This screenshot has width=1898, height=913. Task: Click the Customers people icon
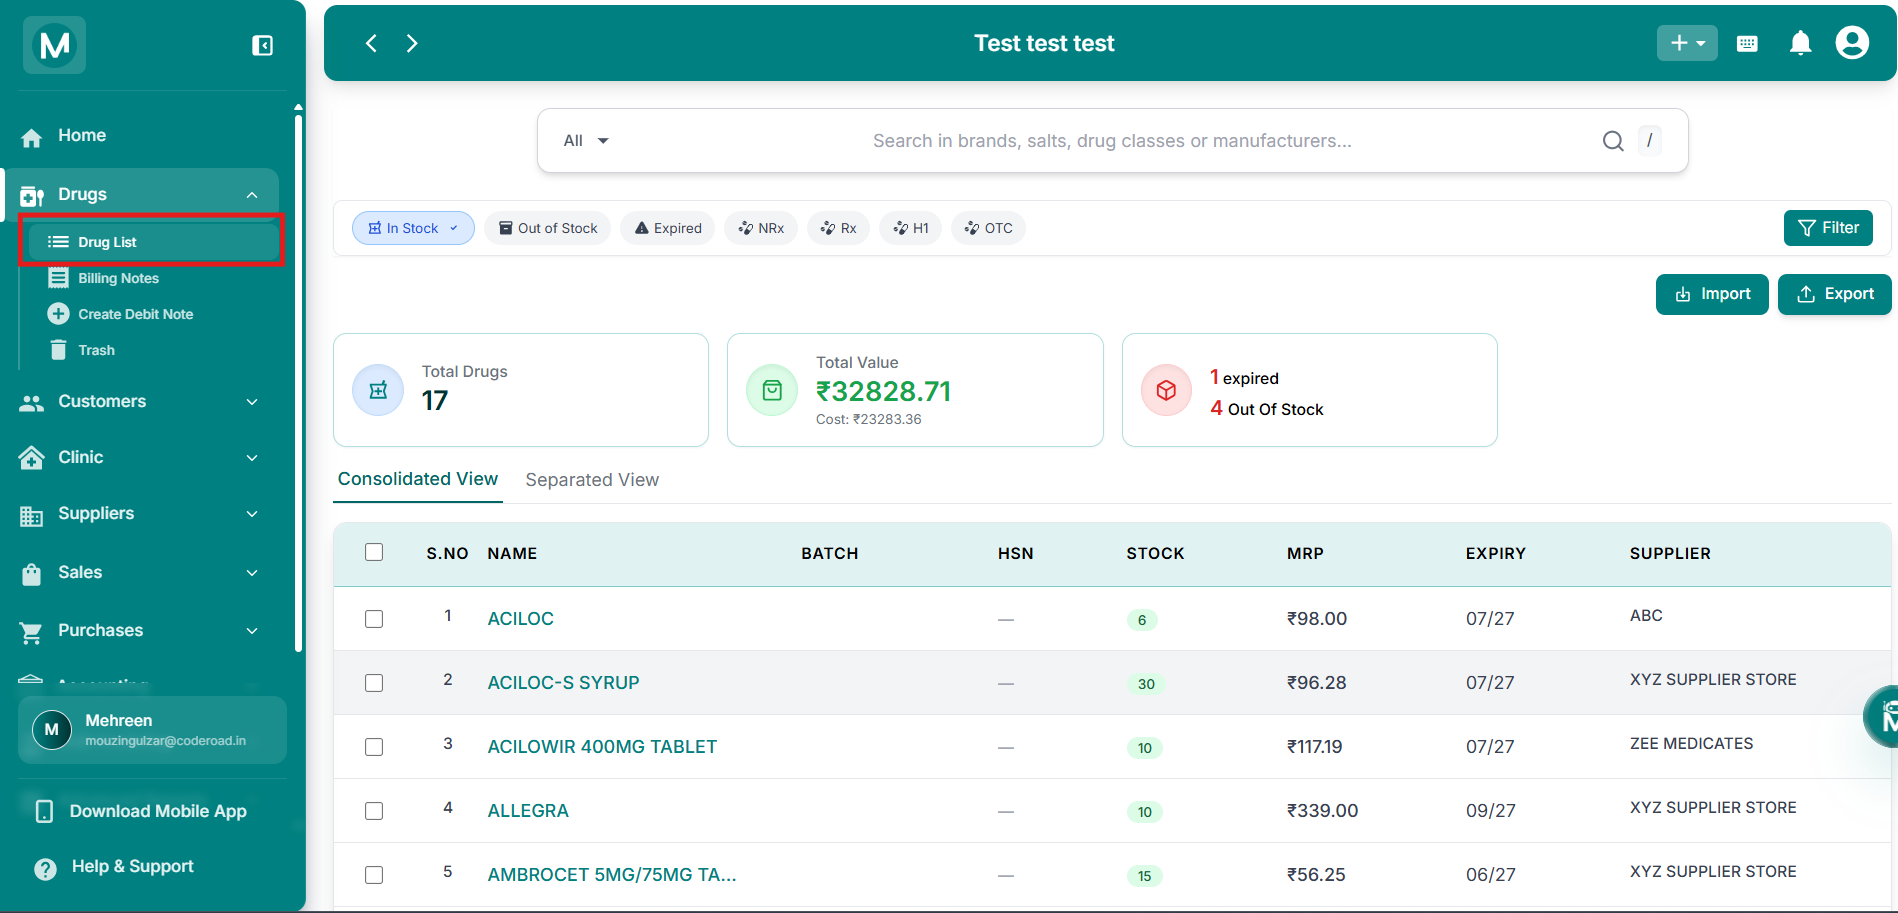32,403
